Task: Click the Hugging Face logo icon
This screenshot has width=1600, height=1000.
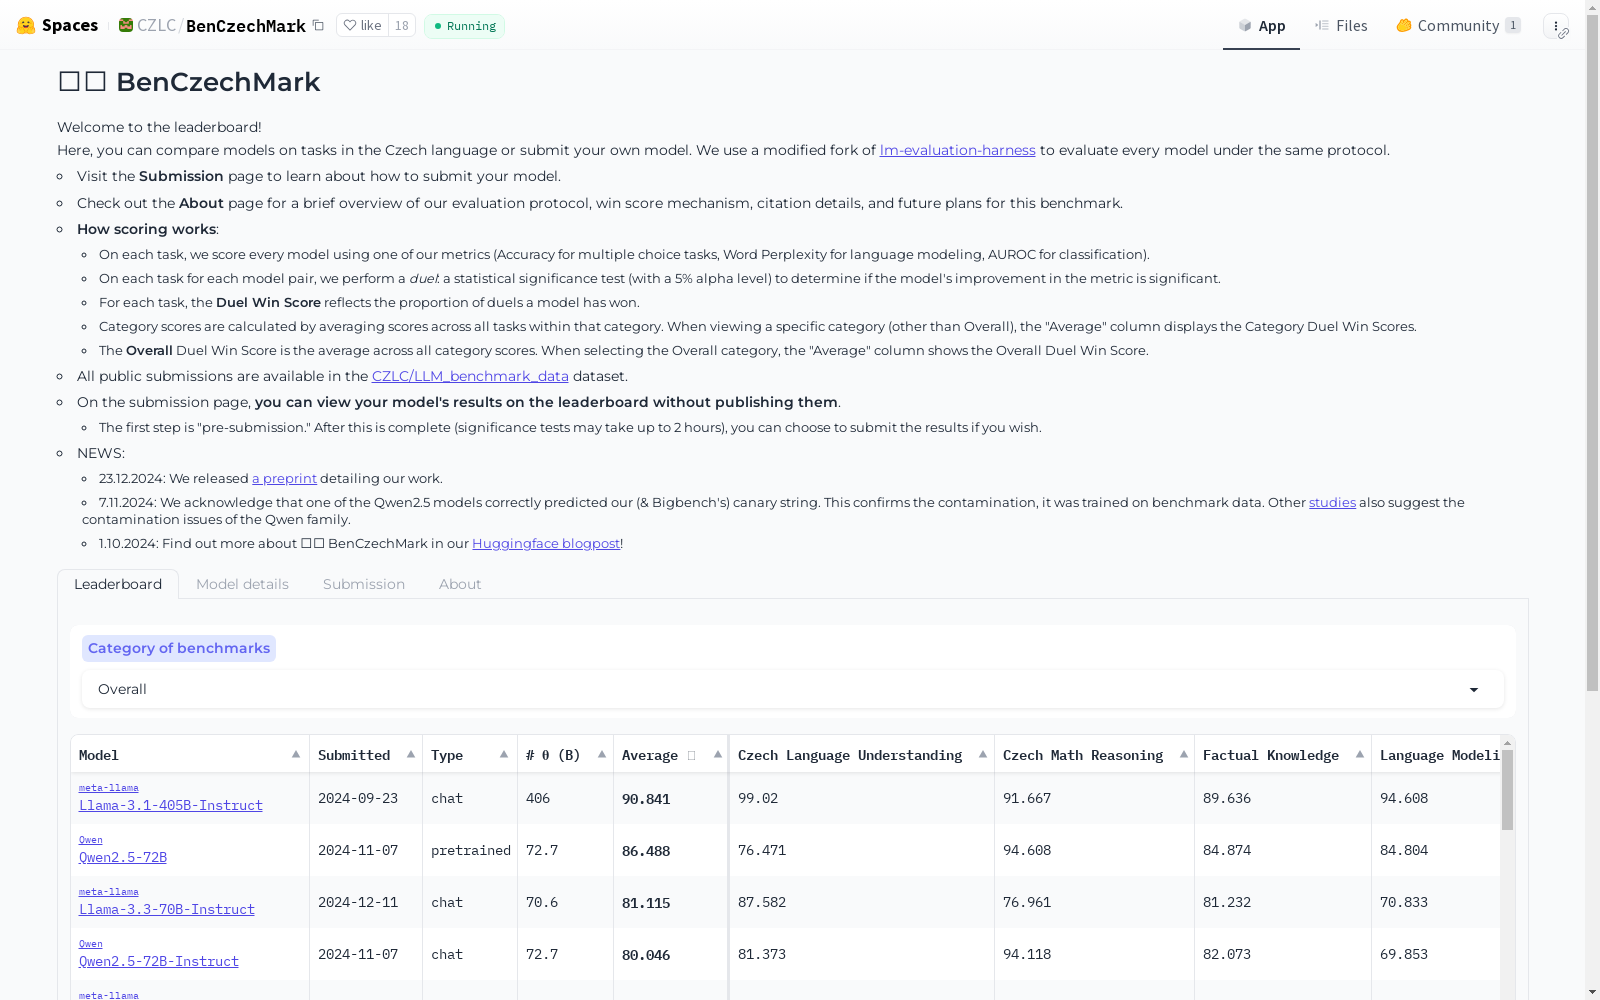Action: (x=26, y=26)
